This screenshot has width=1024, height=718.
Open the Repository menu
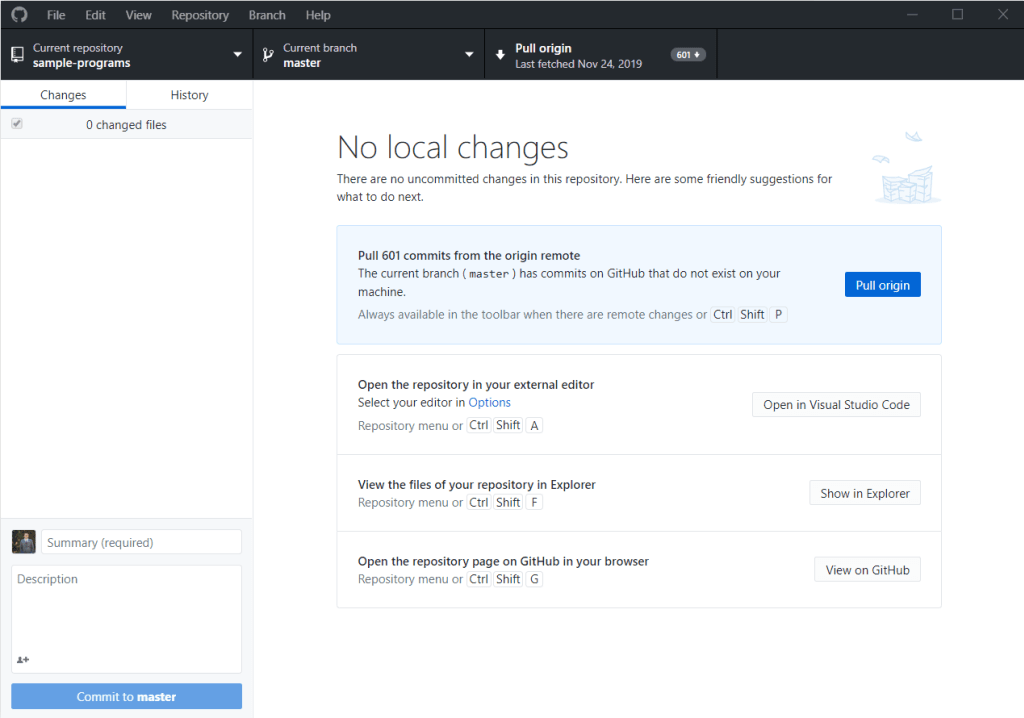[x=200, y=15]
